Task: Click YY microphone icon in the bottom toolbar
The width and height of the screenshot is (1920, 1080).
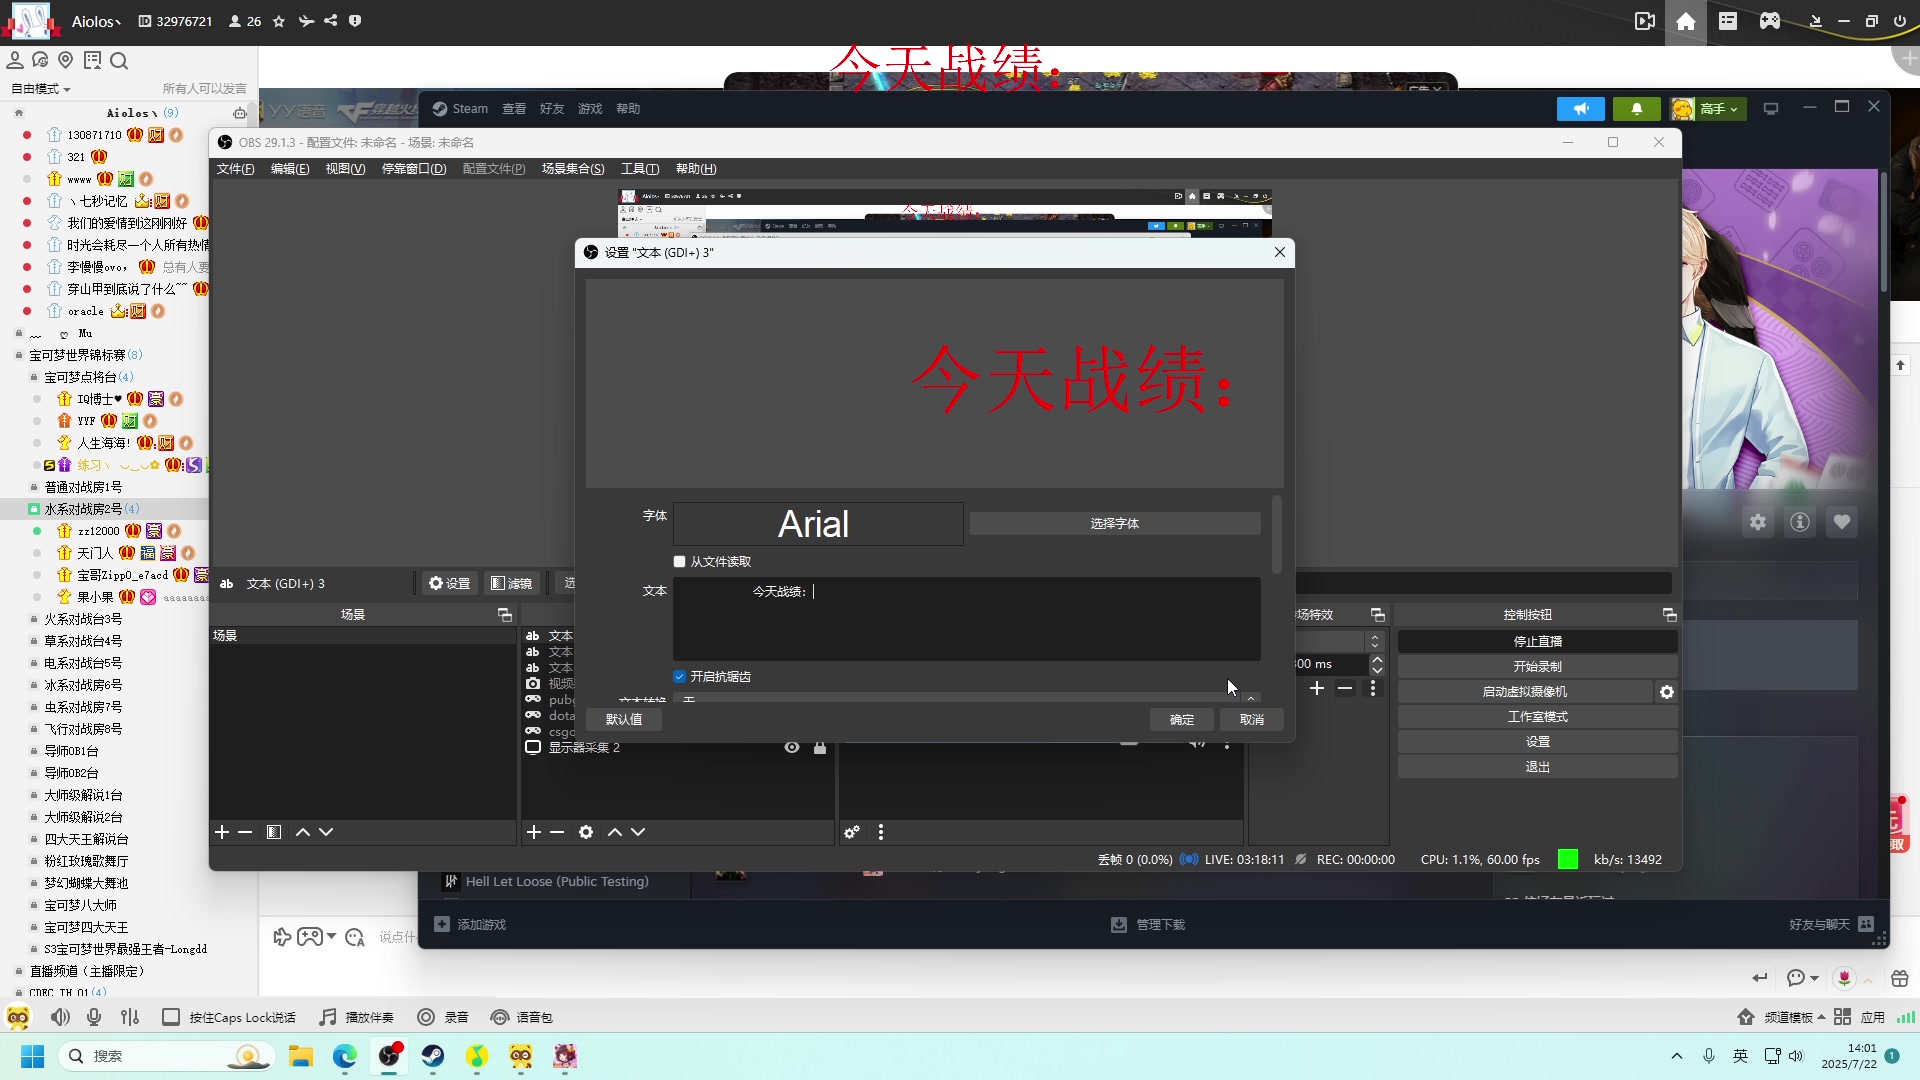Action: (x=94, y=1017)
